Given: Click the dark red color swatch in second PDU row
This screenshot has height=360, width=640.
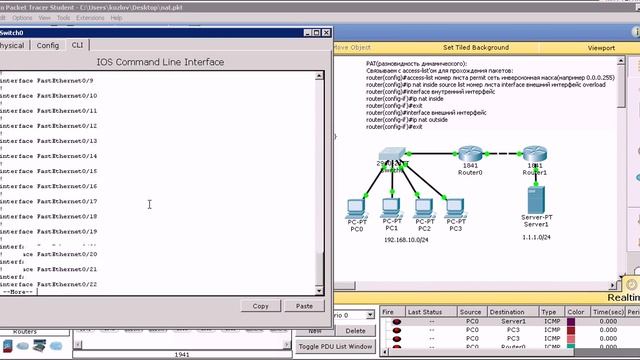Looking at the screenshot, I should pyautogui.click(x=571, y=330).
